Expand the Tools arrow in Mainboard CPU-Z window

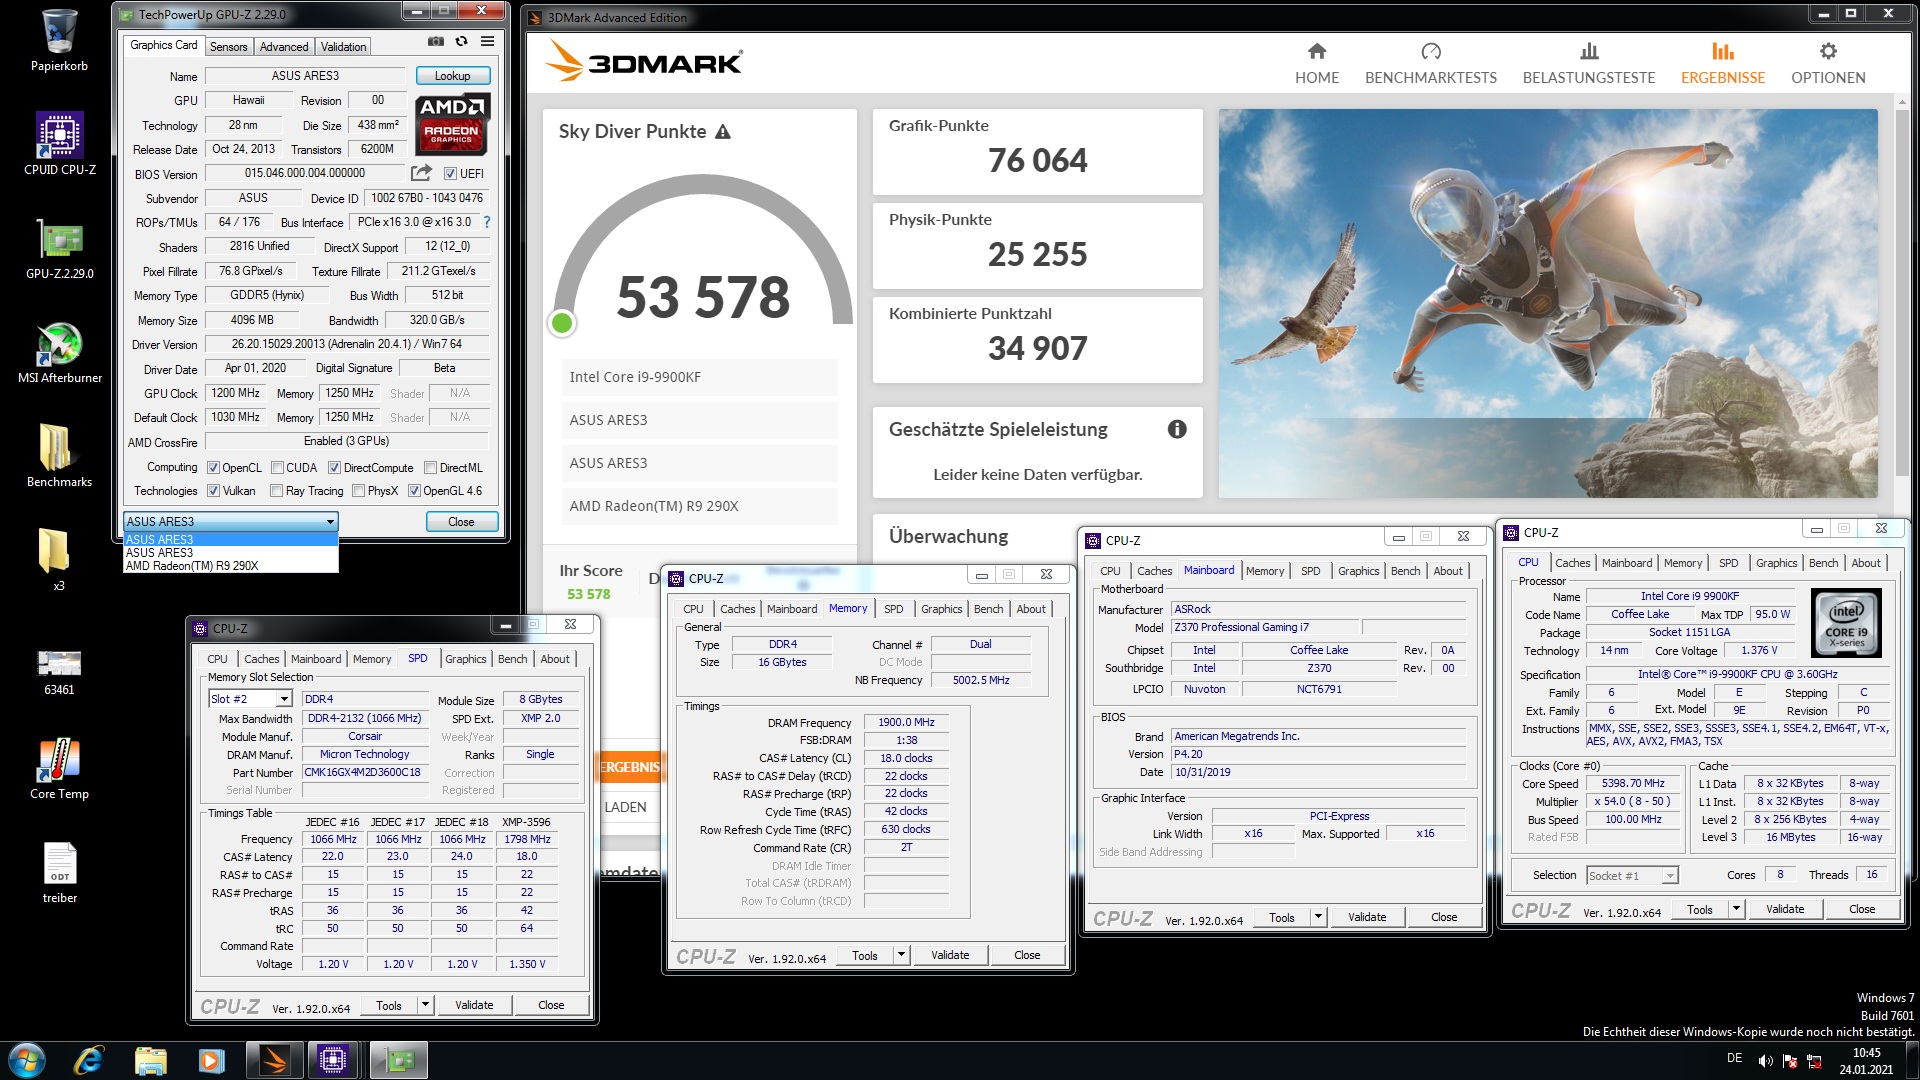pos(1318,917)
